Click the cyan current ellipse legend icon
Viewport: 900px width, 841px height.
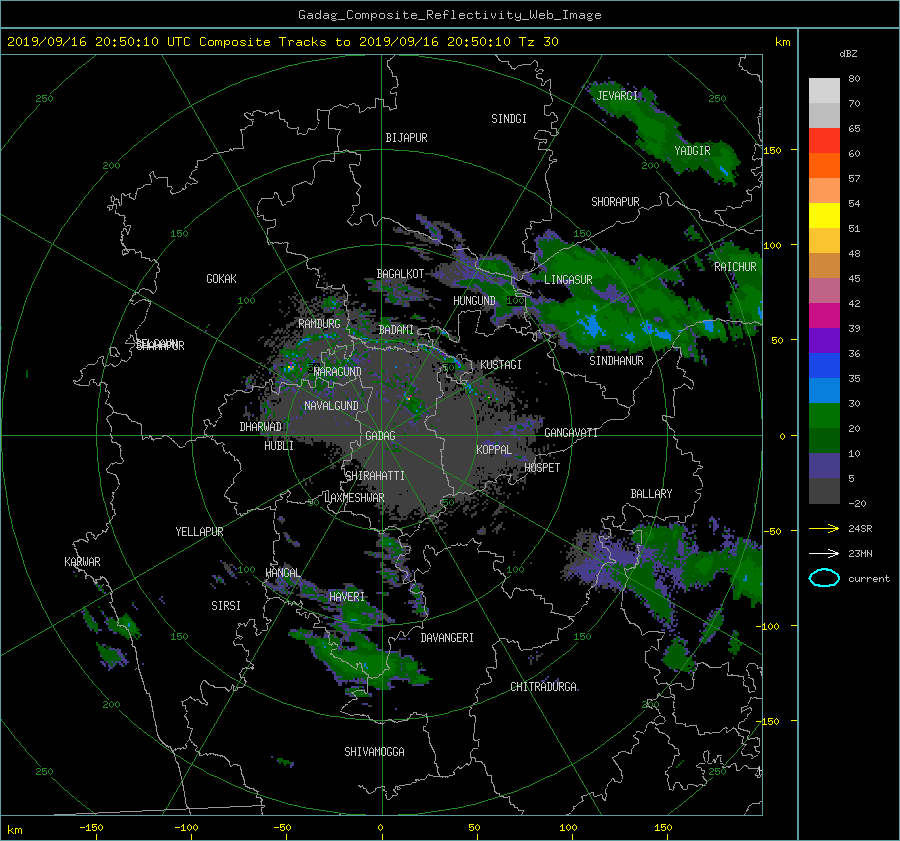(x=824, y=578)
